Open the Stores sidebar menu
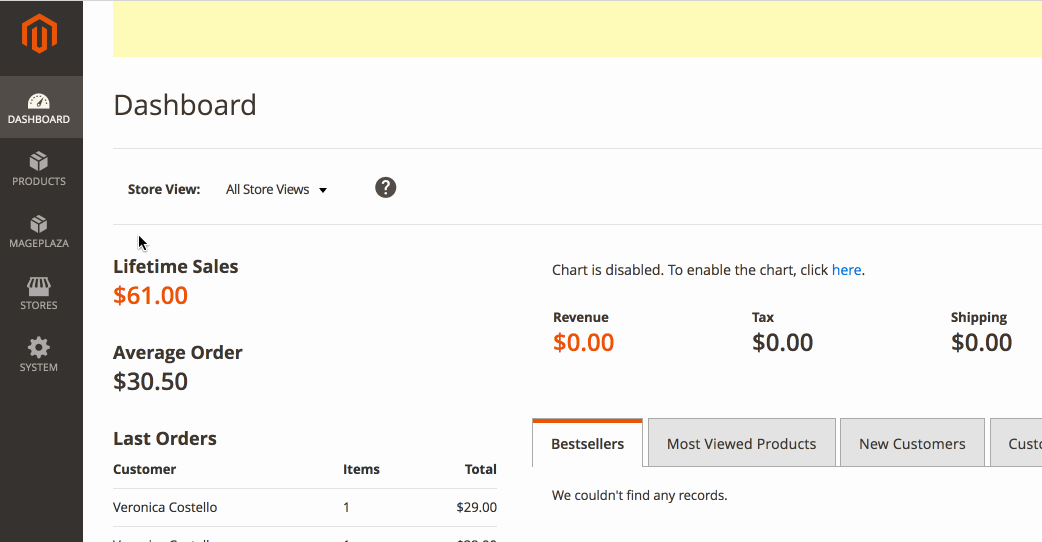The height and width of the screenshot is (542, 1042). coord(41,293)
